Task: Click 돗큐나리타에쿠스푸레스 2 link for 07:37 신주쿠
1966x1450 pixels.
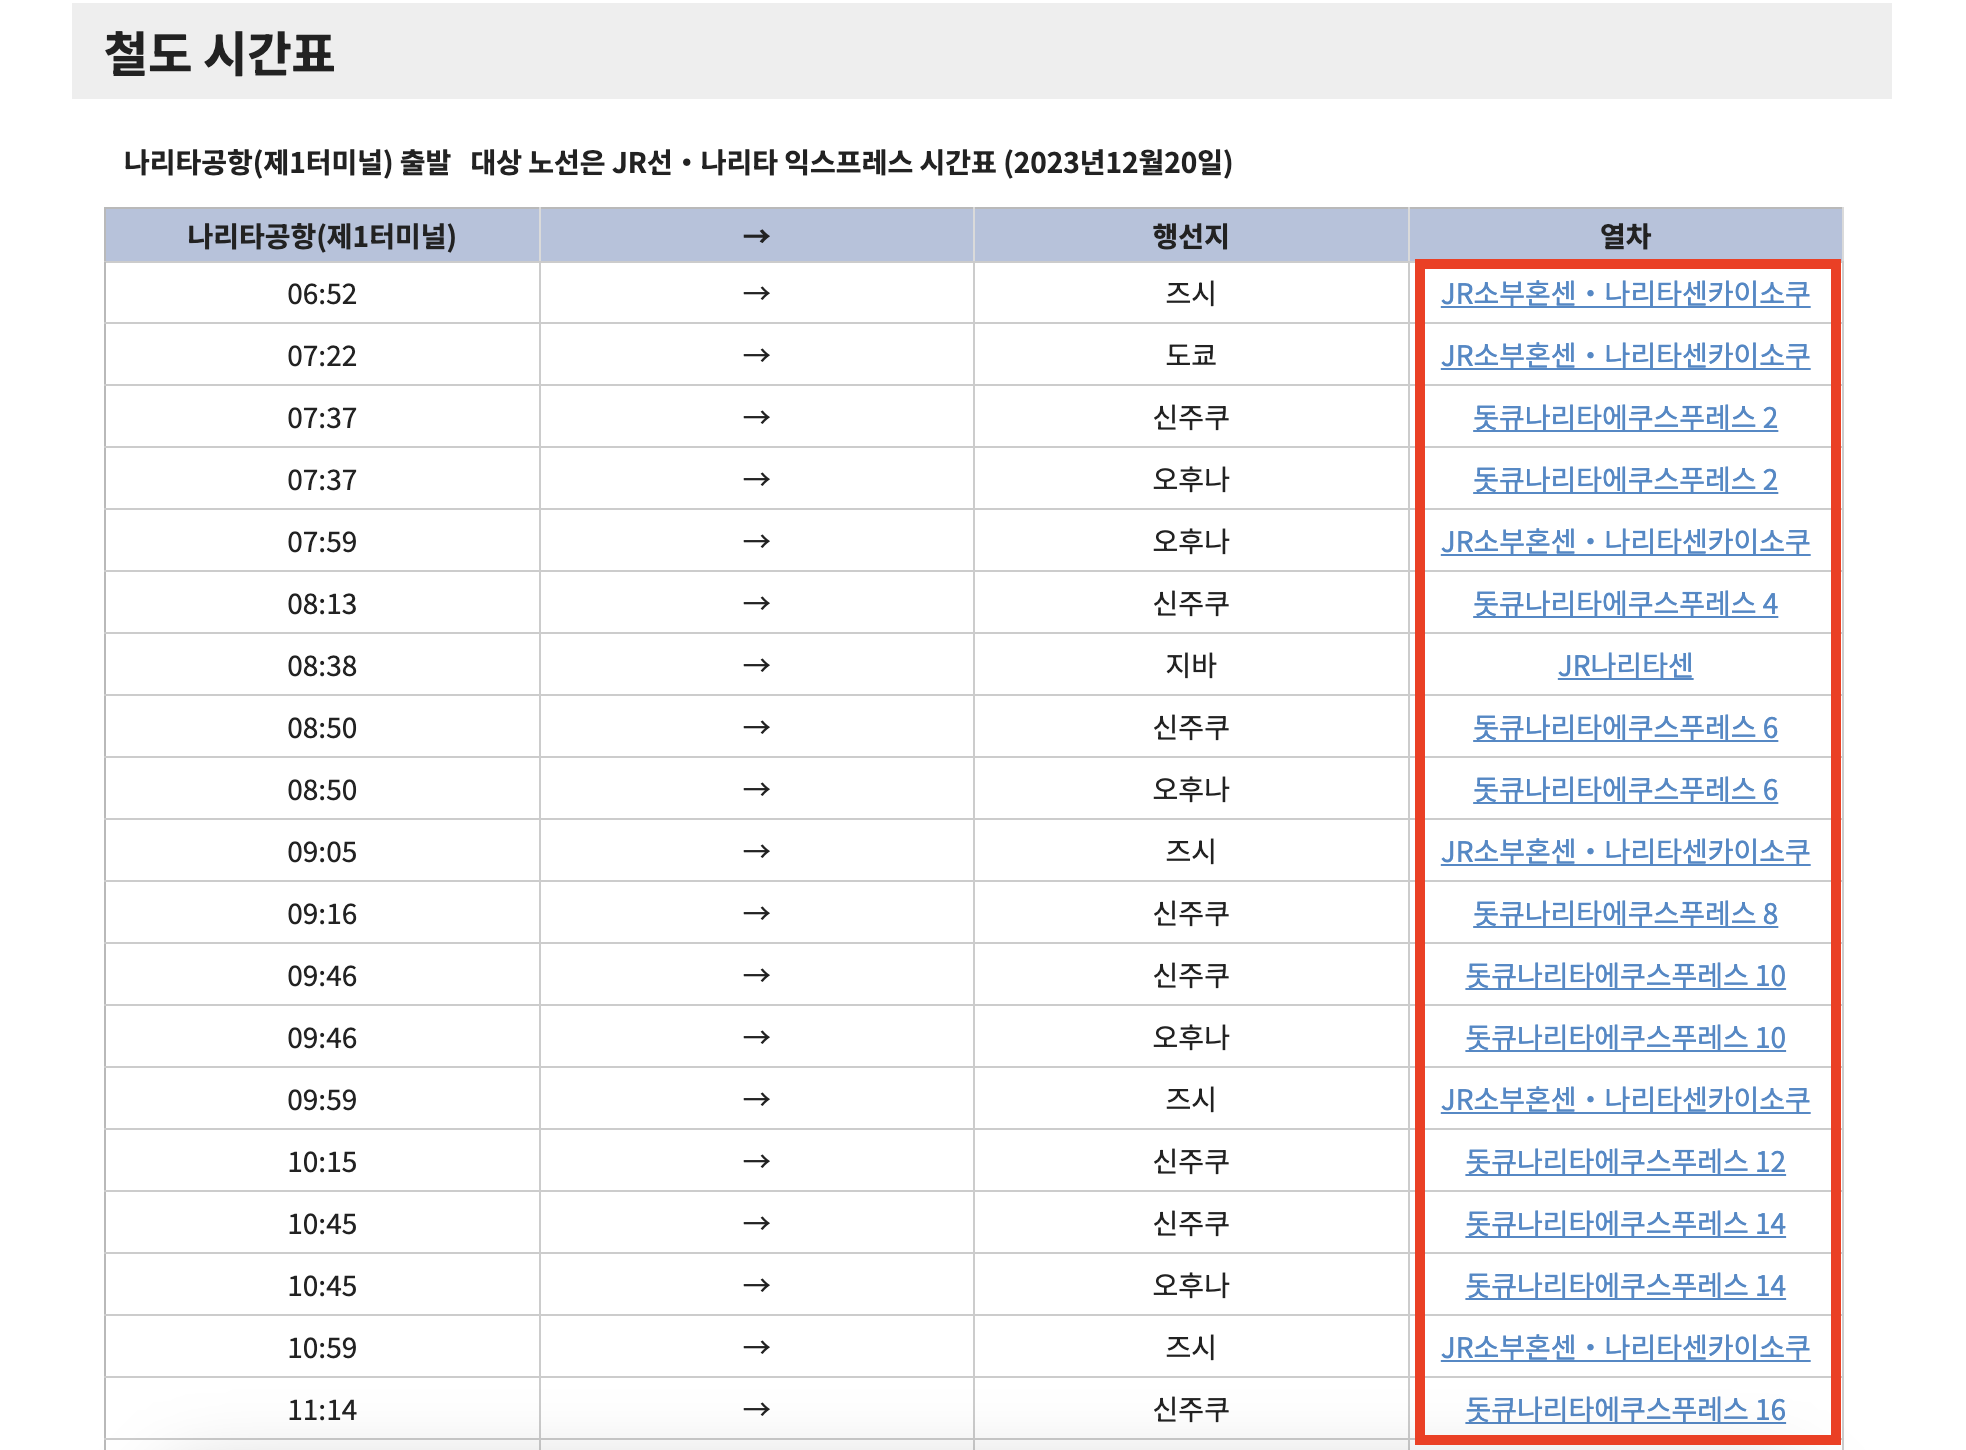Action: point(1625,418)
